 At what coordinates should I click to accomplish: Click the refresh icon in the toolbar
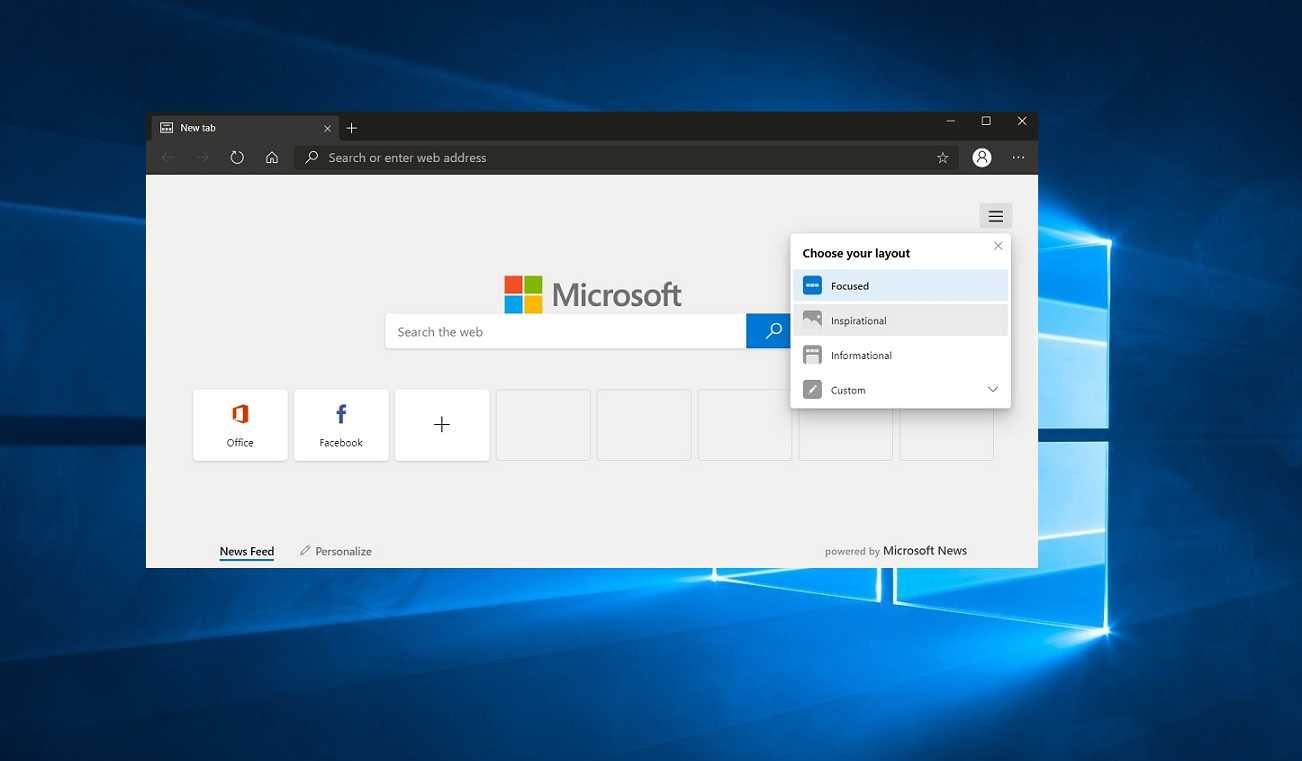point(236,157)
